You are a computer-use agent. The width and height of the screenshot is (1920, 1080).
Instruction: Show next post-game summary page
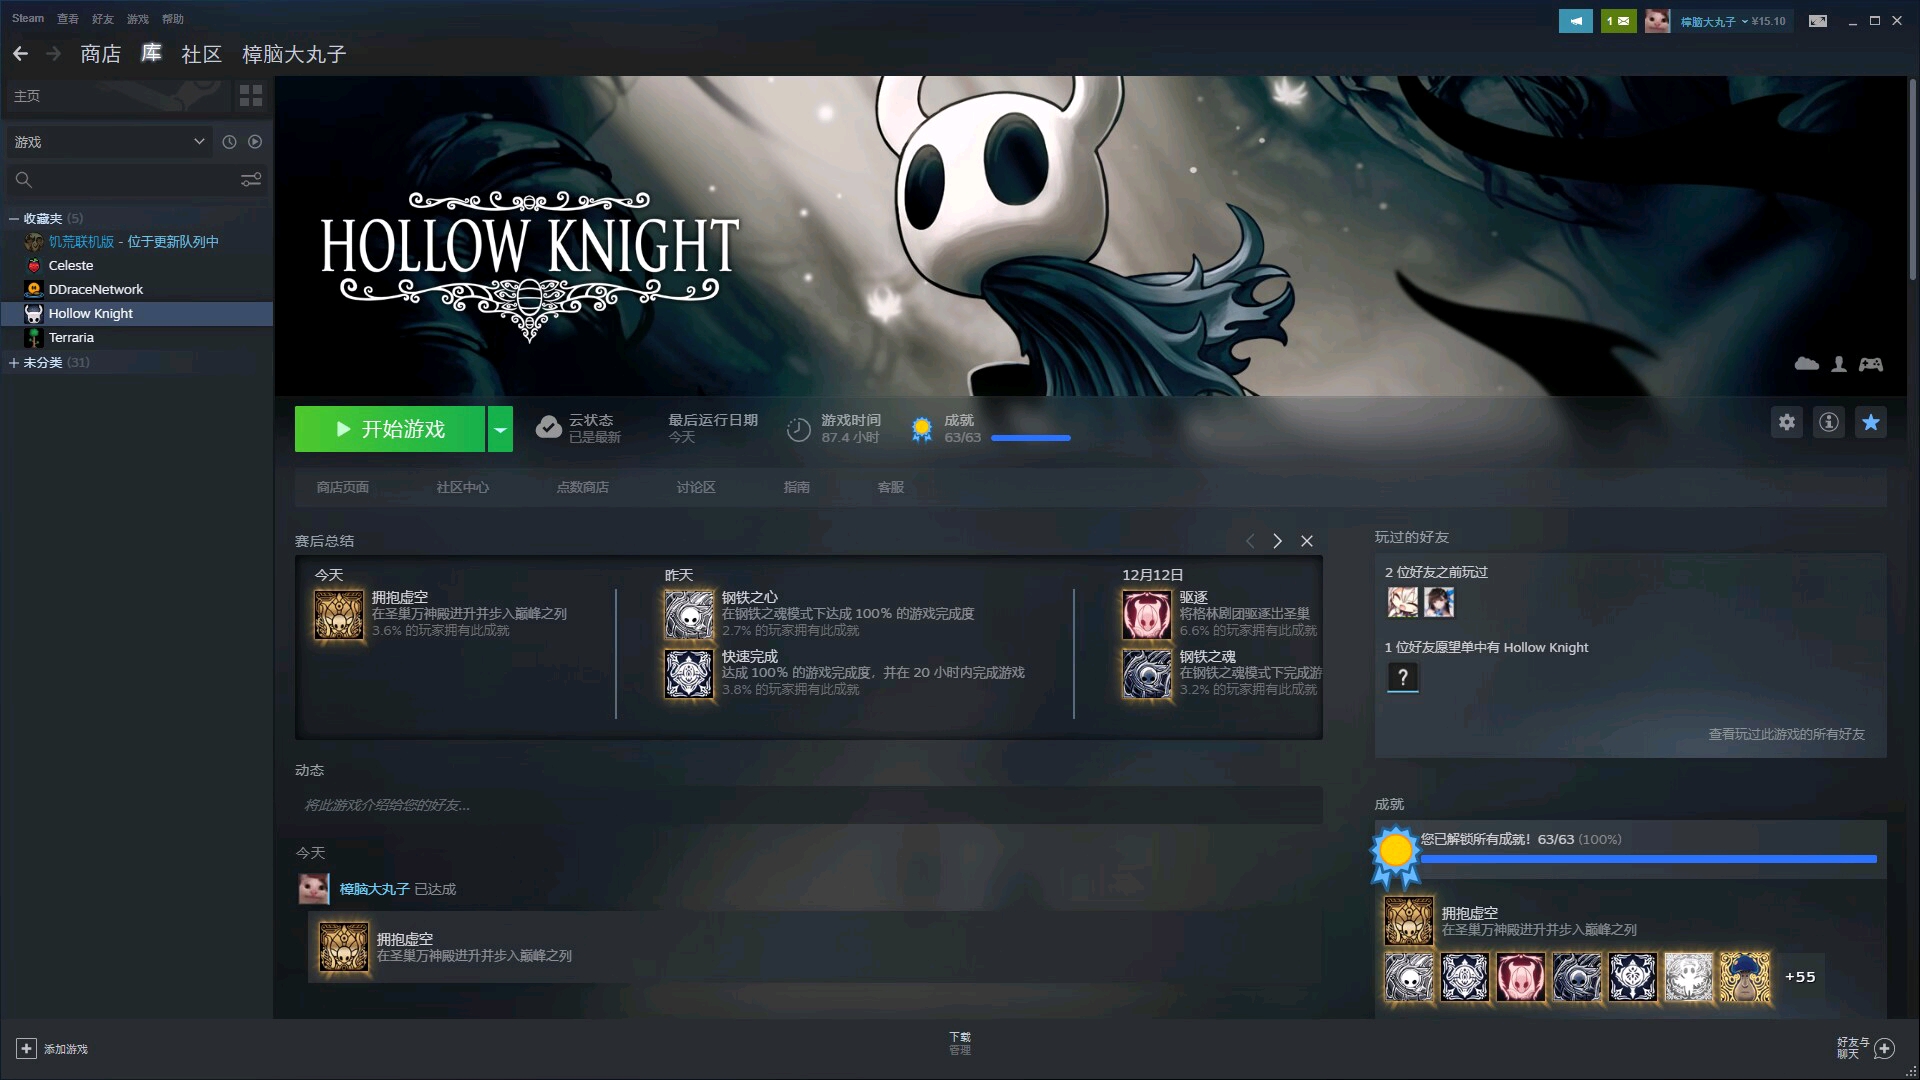(x=1277, y=541)
